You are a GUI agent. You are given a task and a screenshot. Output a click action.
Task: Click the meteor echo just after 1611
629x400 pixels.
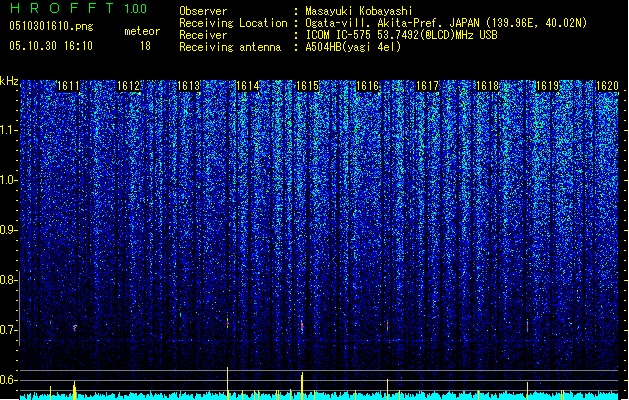pos(75,328)
